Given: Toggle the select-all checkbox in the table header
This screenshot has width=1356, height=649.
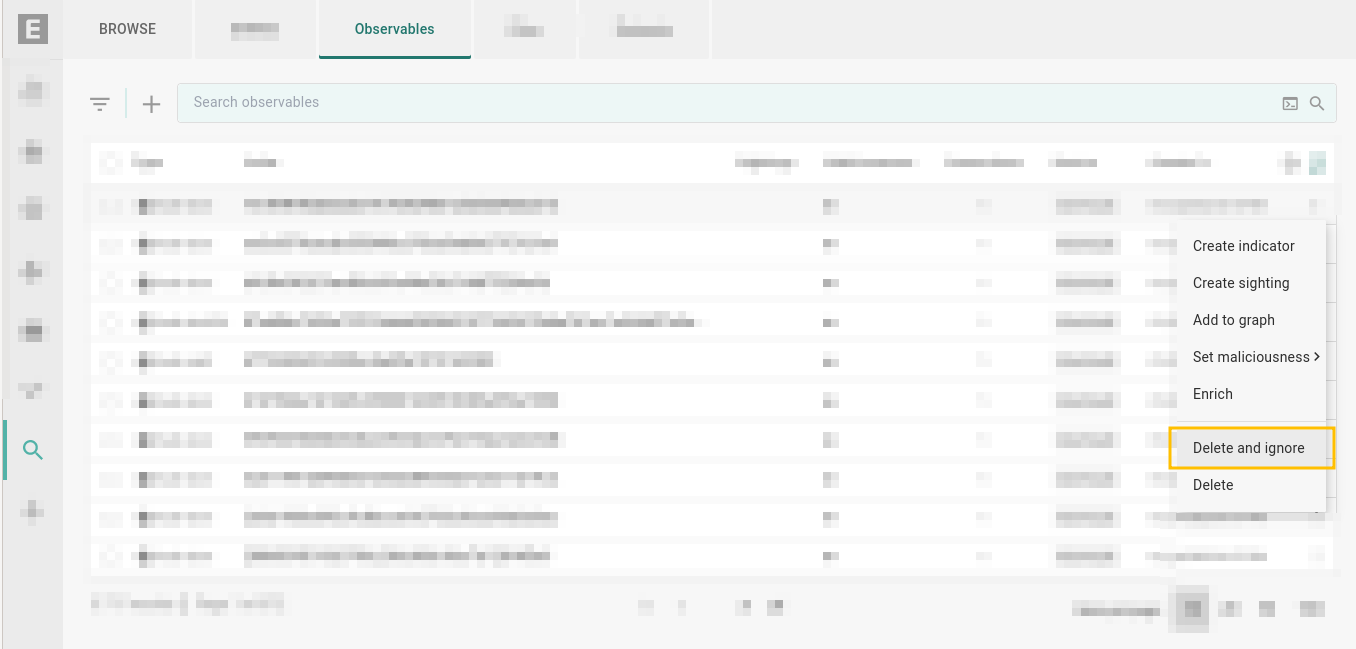Looking at the screenshot, I should 110,163.
